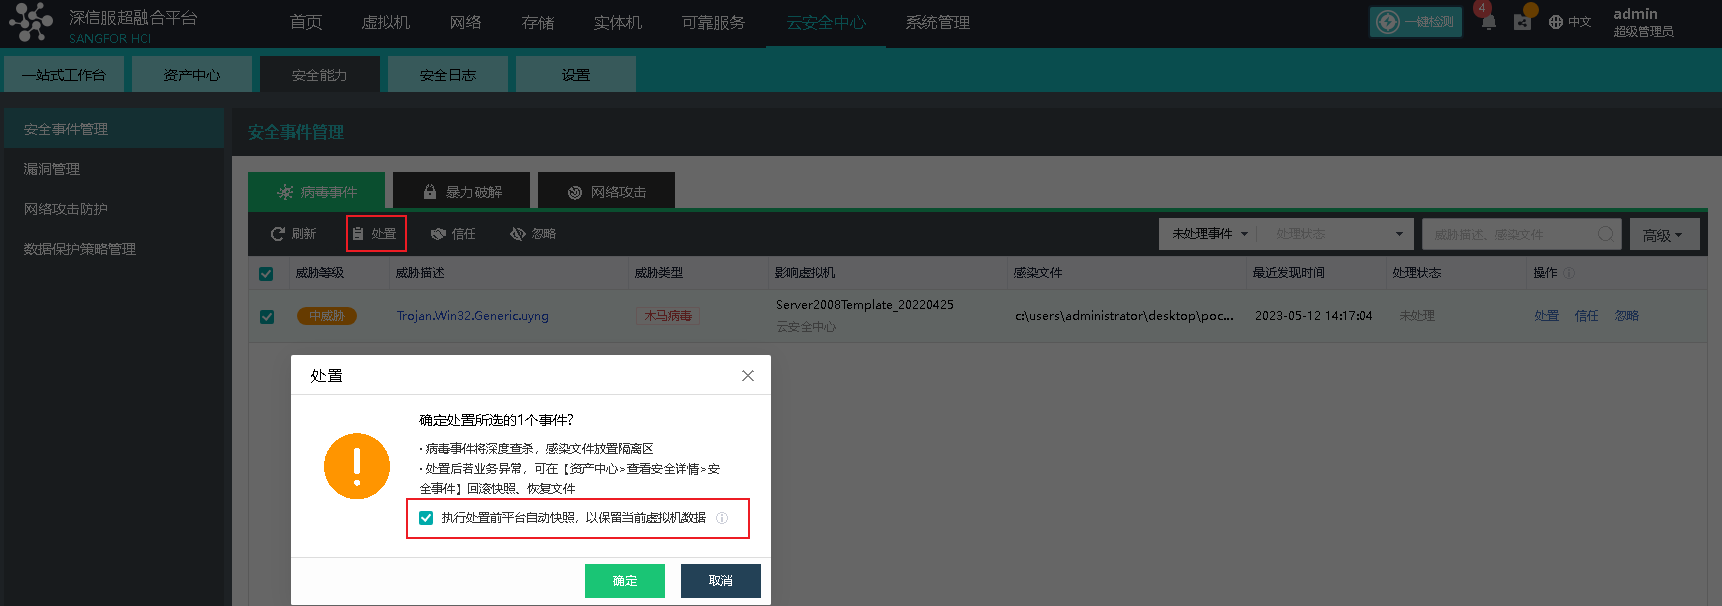The height and width of the screenshot is (606, 1722).
Task: Click the threat description search field
Action: [x=1510, y=234]
